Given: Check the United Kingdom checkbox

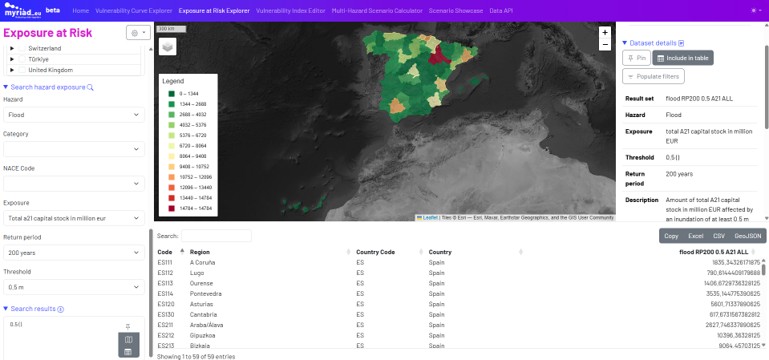Looking at the screenshot, I should click(x=22, y=70).
